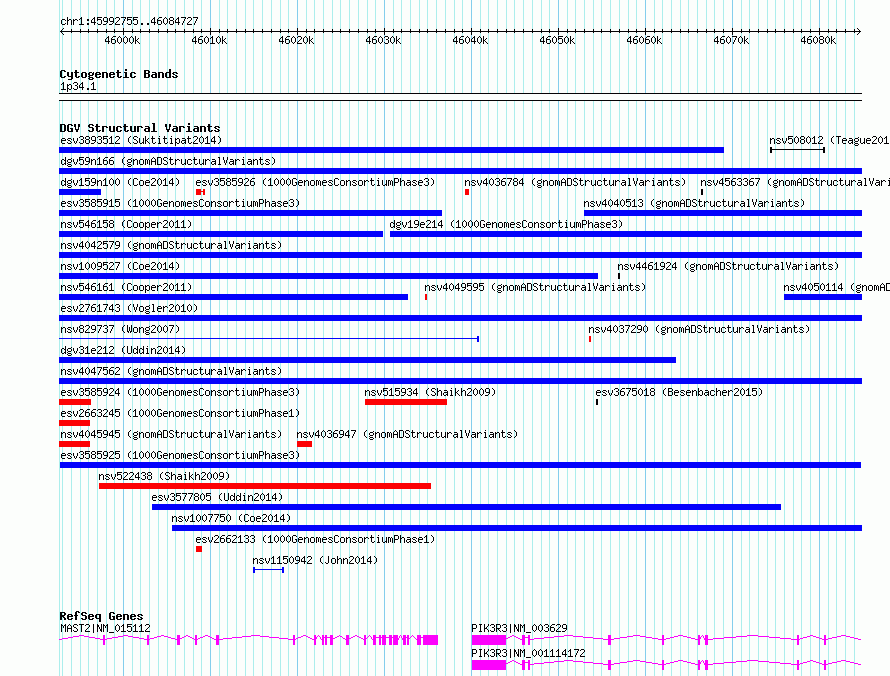Viewport: 890px width, 676px height.
Task: Select nsv546158 (Cooper2011) label
Action: (126, 224)
